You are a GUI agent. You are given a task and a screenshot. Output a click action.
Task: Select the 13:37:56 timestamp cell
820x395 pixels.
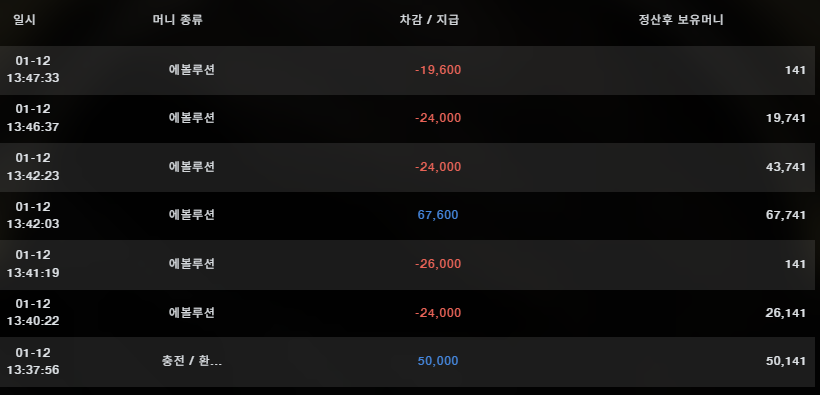coord(33,361)
